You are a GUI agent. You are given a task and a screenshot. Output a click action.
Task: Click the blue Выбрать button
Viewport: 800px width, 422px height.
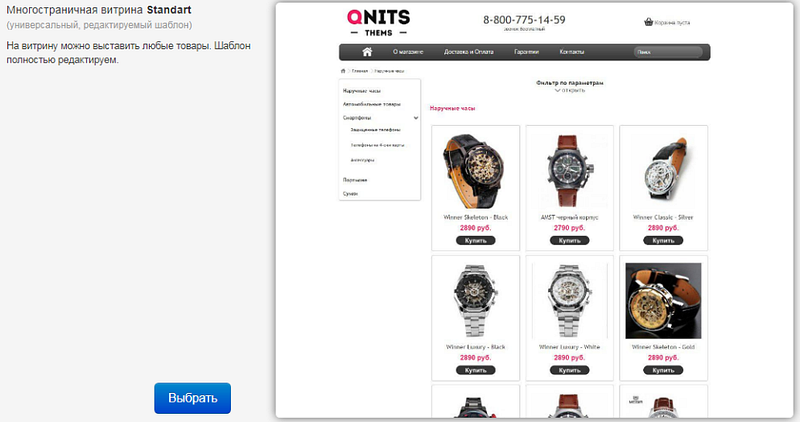point(192,398)
